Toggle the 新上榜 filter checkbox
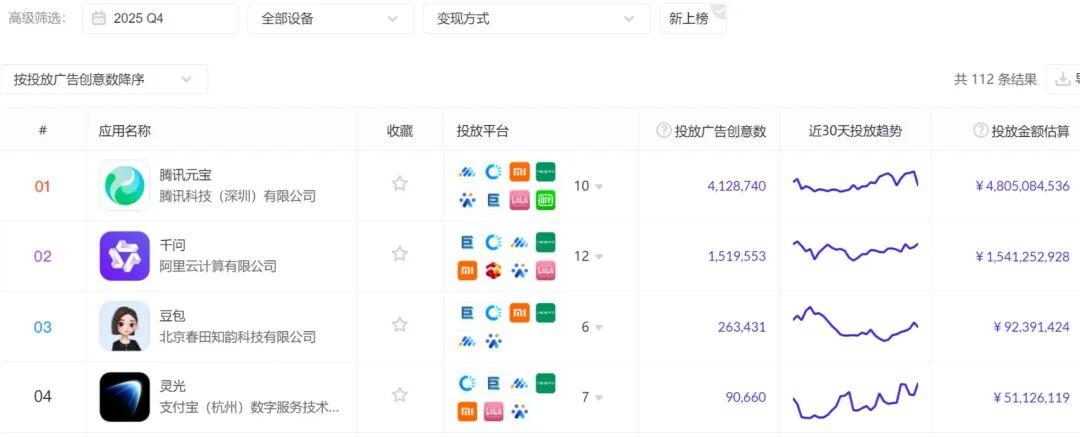This screenshot has width=1080, height=437. pos(693,18)
